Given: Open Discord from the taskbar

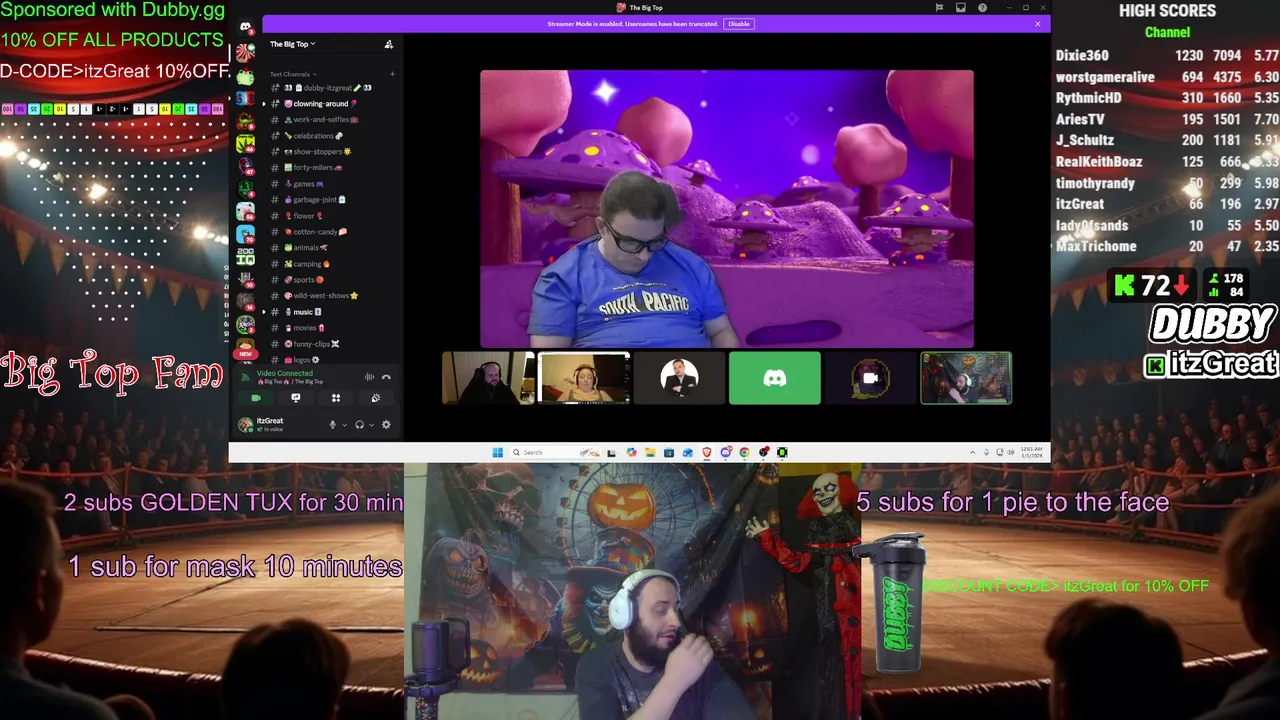Looking at the screenshot, I should point(726,452).
